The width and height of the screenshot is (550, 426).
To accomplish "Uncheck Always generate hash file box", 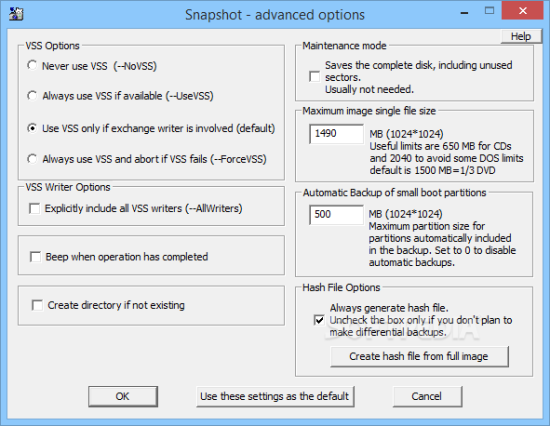I will coord(319,320).
